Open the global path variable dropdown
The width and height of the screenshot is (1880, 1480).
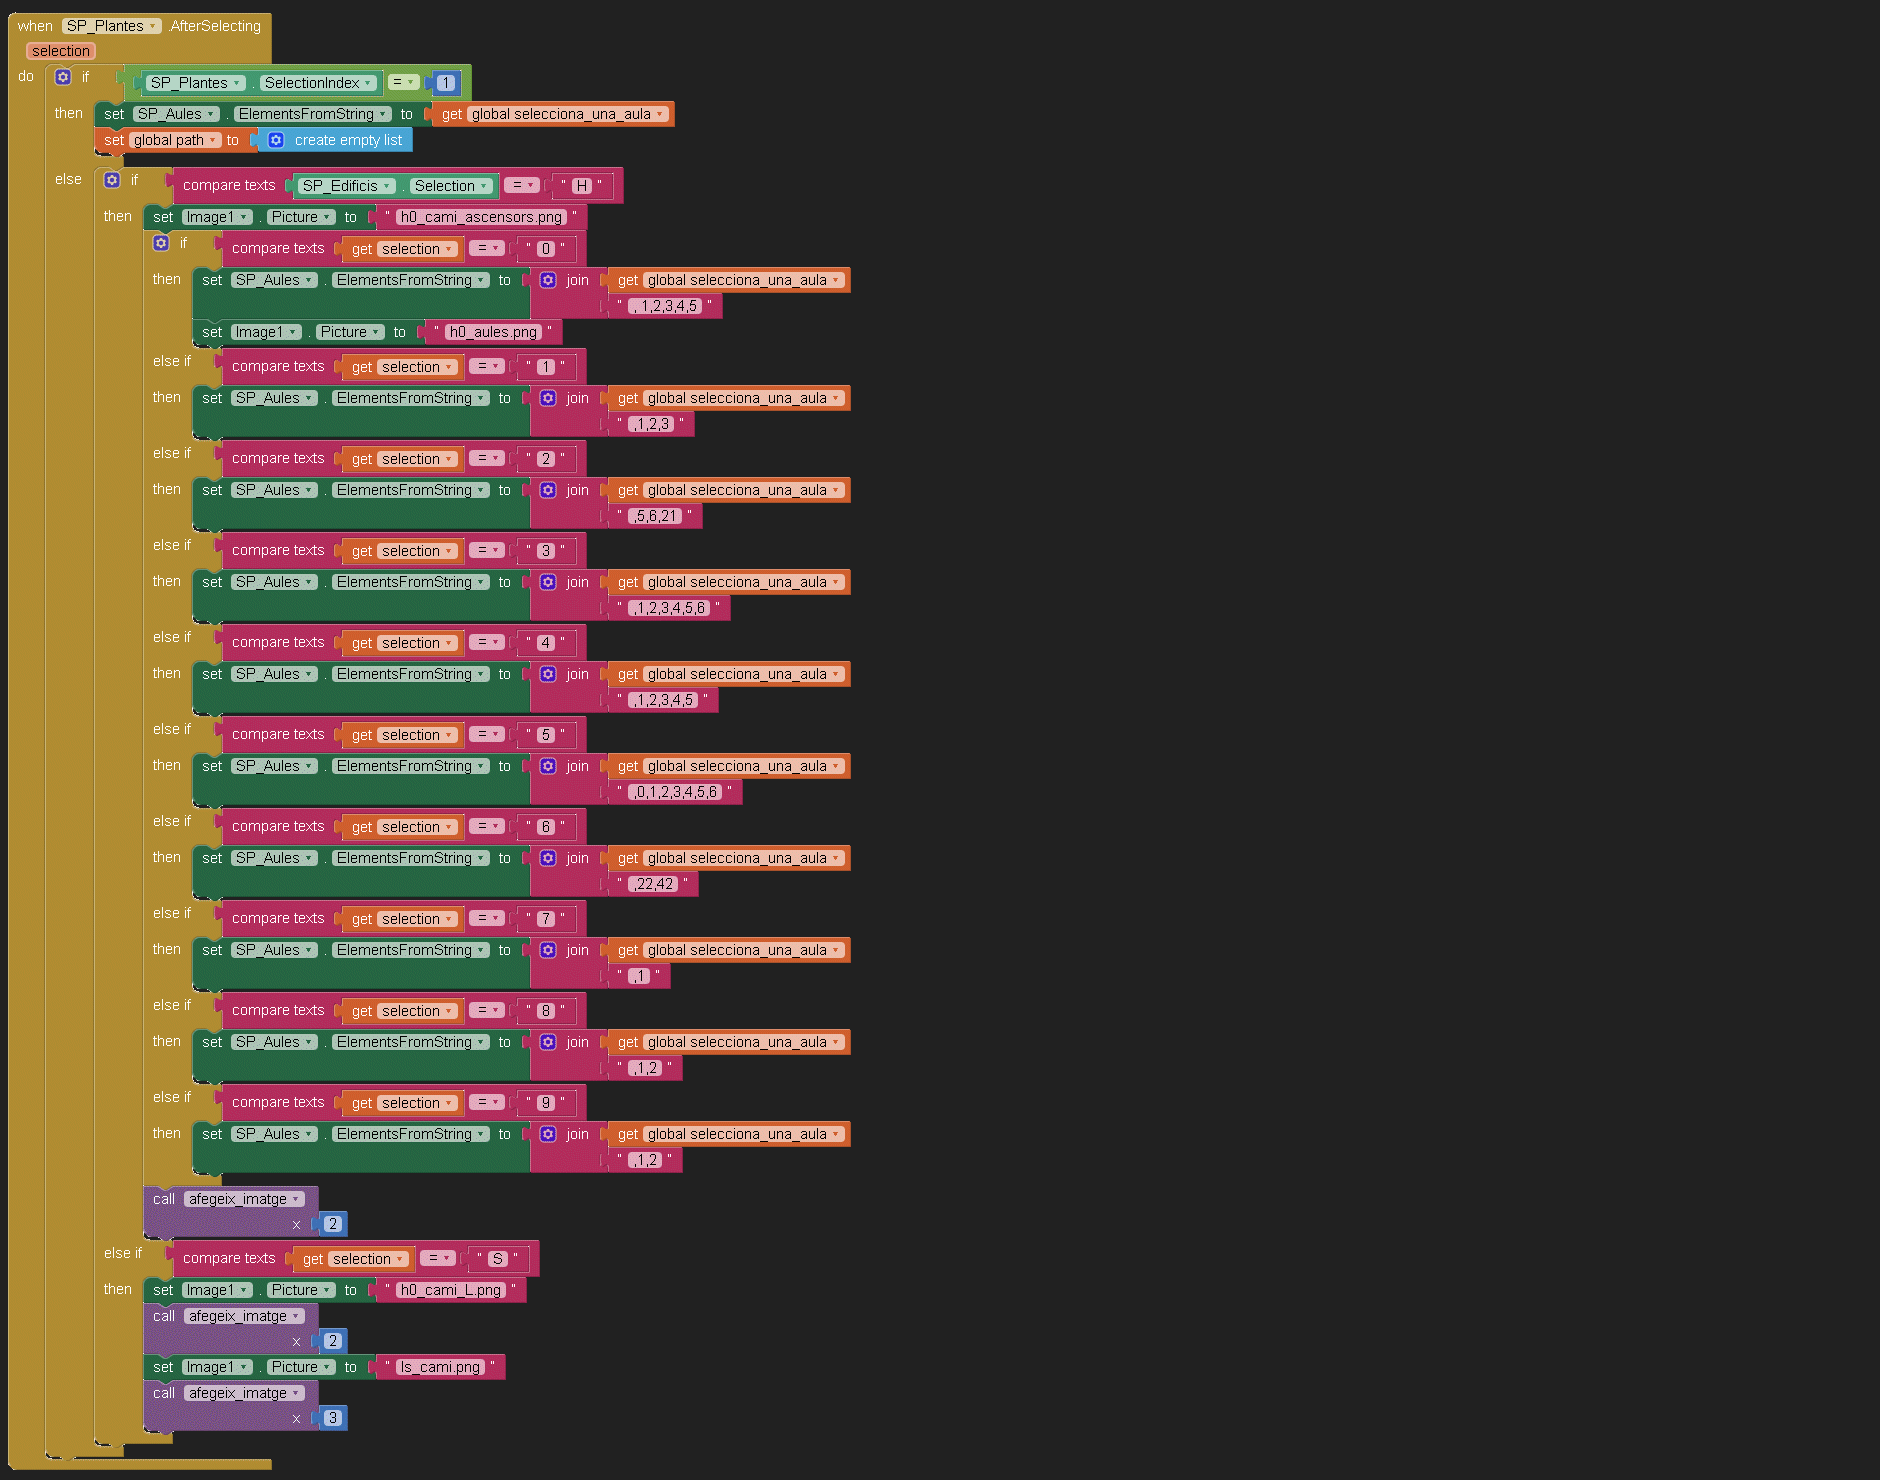[x=175, y=140]
